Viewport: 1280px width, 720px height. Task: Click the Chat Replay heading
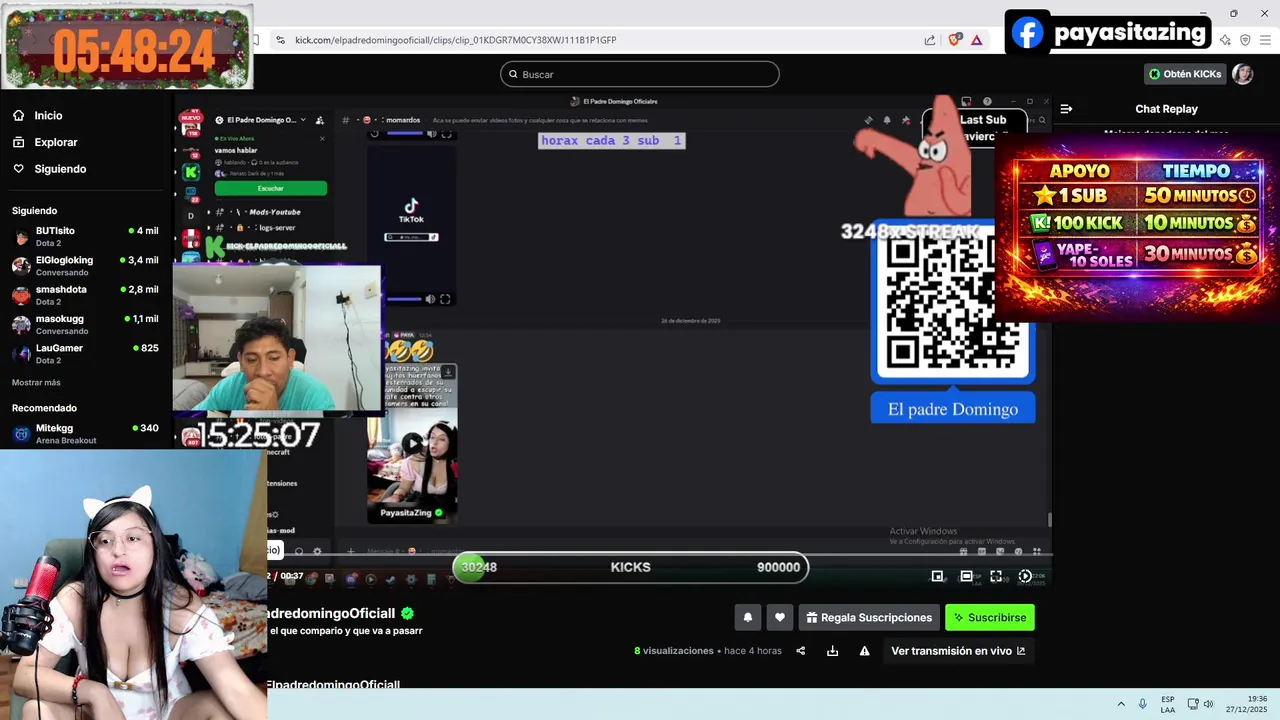[x=1166, y=109]
